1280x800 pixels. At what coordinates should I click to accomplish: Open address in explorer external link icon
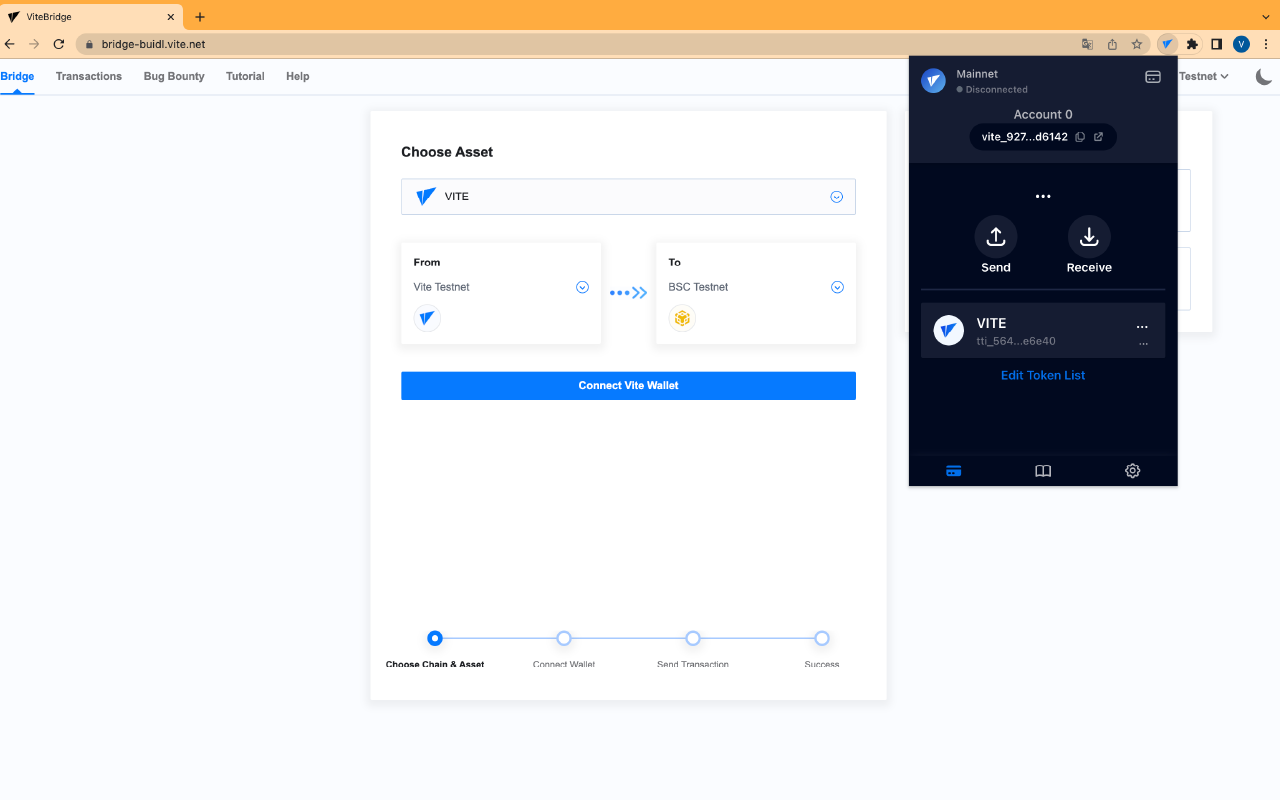coord(1098,137)
